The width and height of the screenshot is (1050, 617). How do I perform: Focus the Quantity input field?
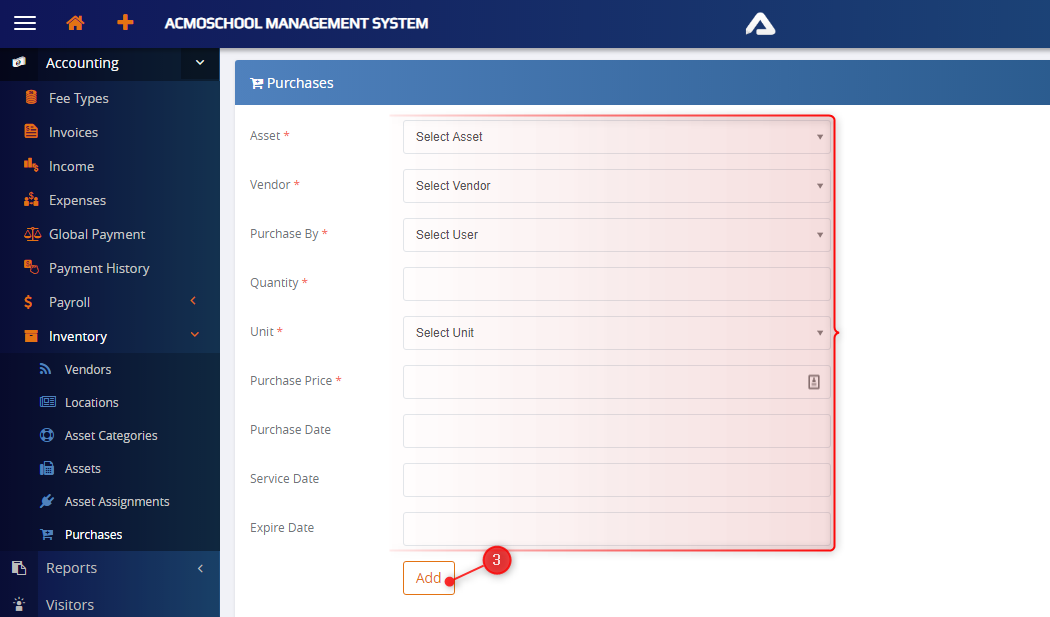[616, 284]
